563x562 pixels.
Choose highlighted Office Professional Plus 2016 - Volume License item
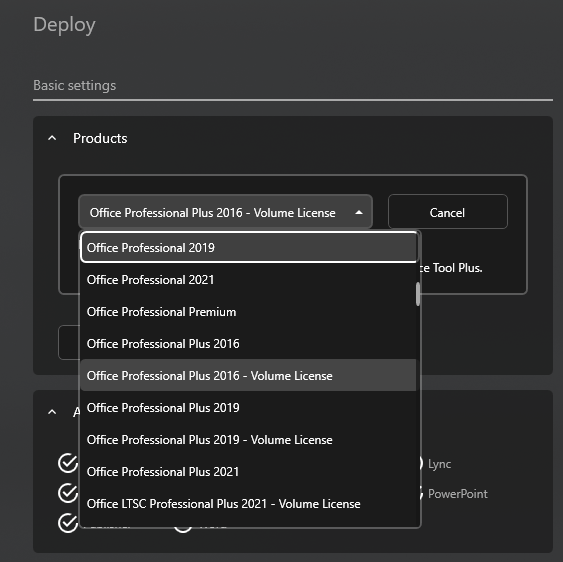(x=248, y=375)
